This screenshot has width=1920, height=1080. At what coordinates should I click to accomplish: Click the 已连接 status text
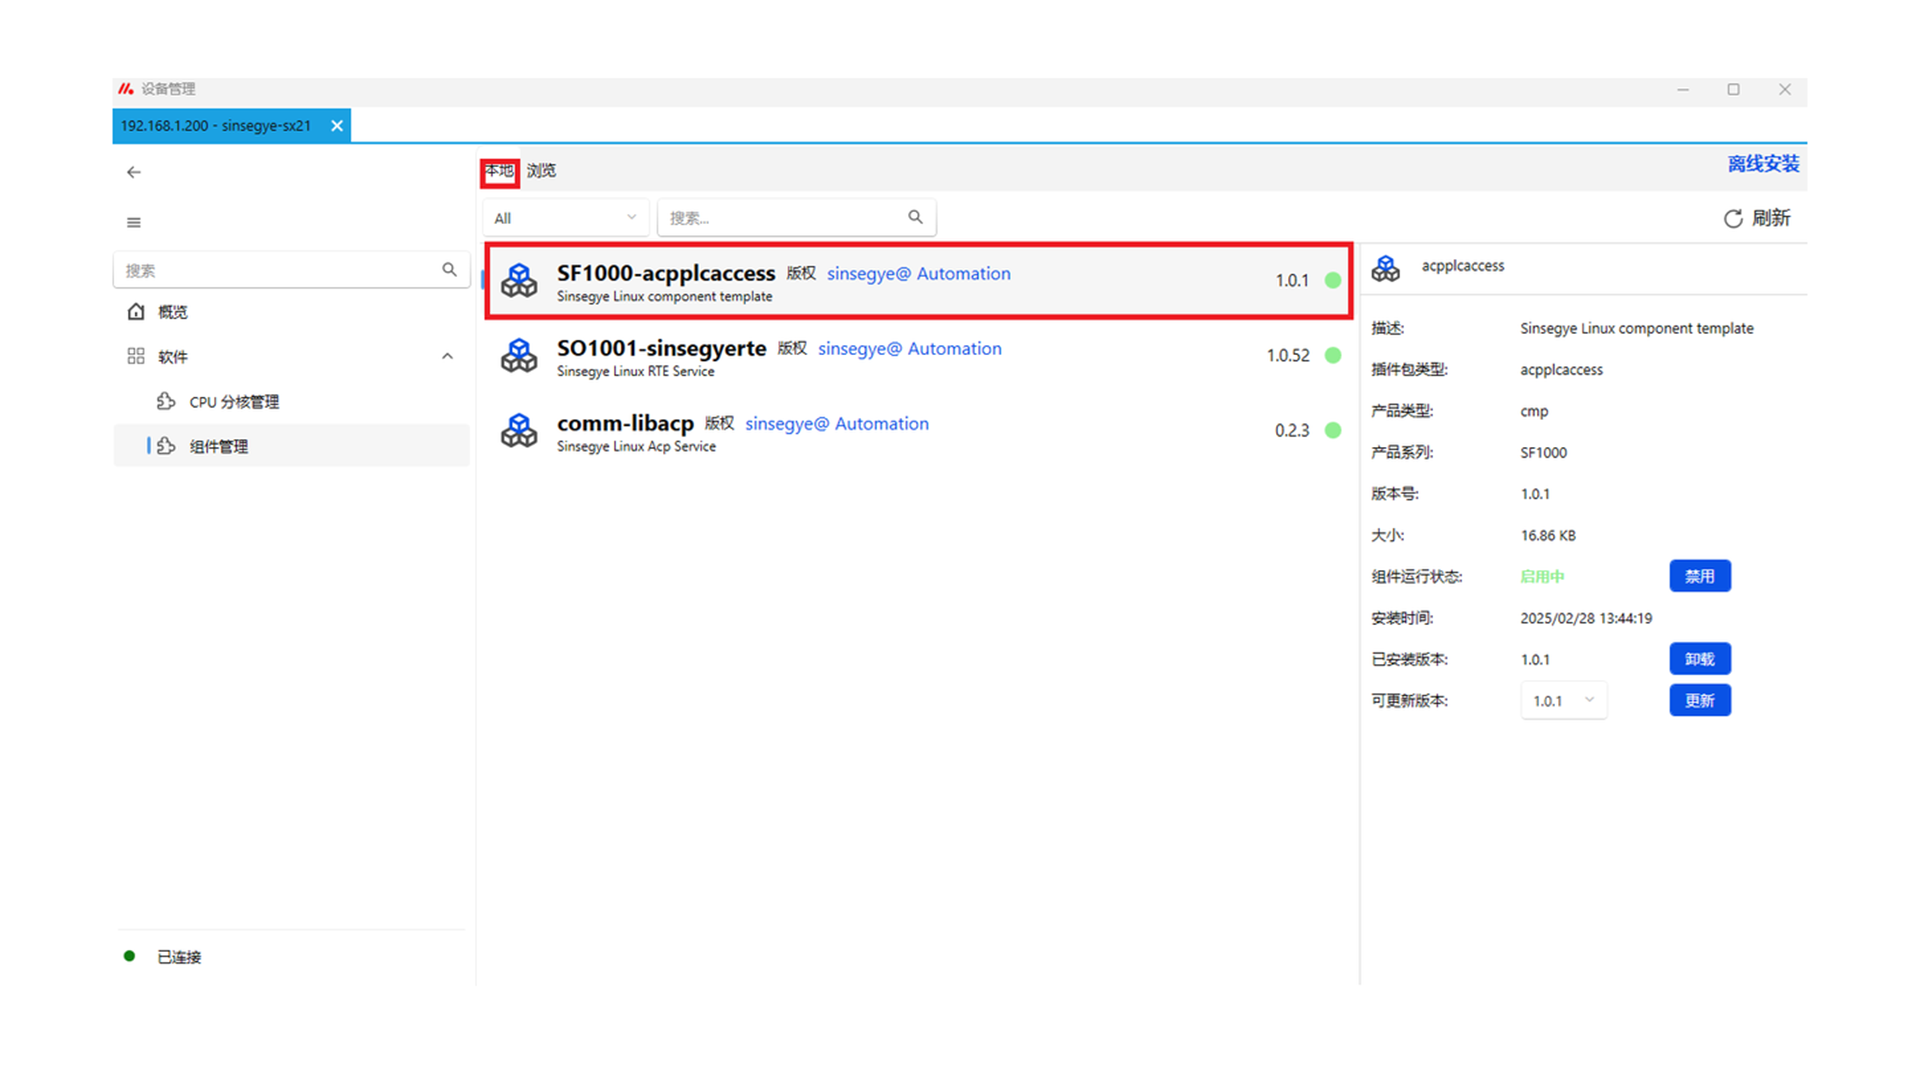179,957
